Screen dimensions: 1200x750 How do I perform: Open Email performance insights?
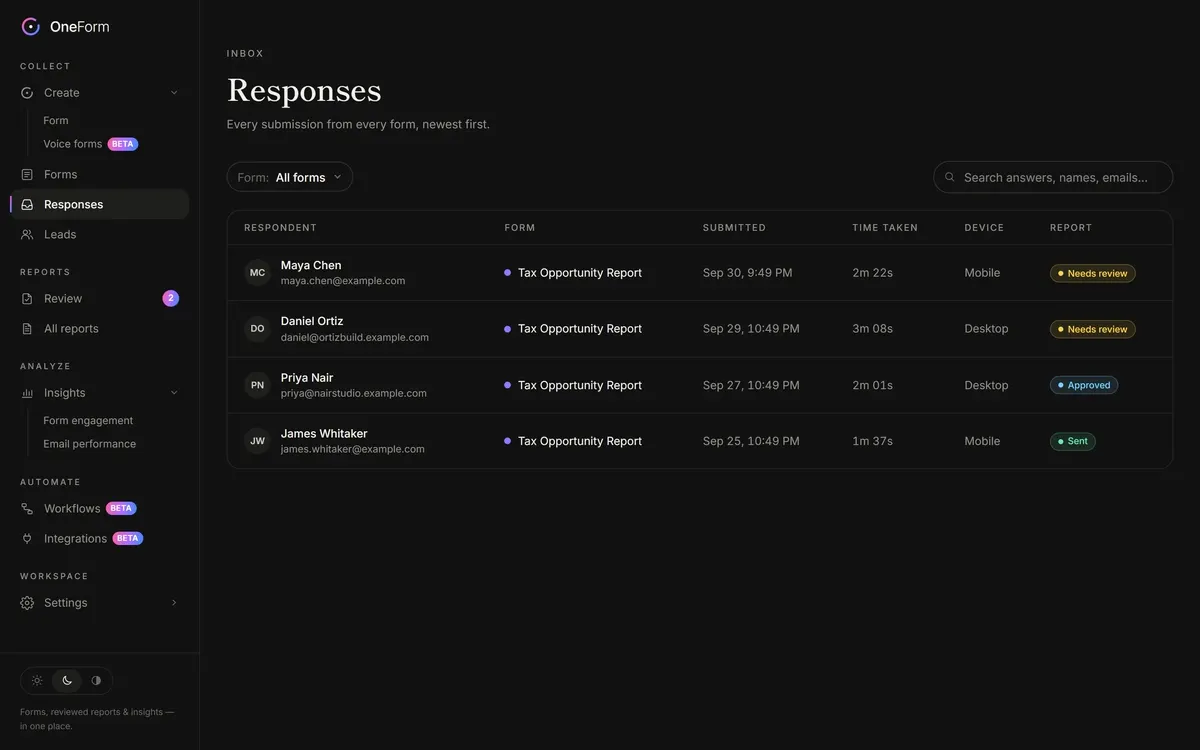(x=89, y=444)
